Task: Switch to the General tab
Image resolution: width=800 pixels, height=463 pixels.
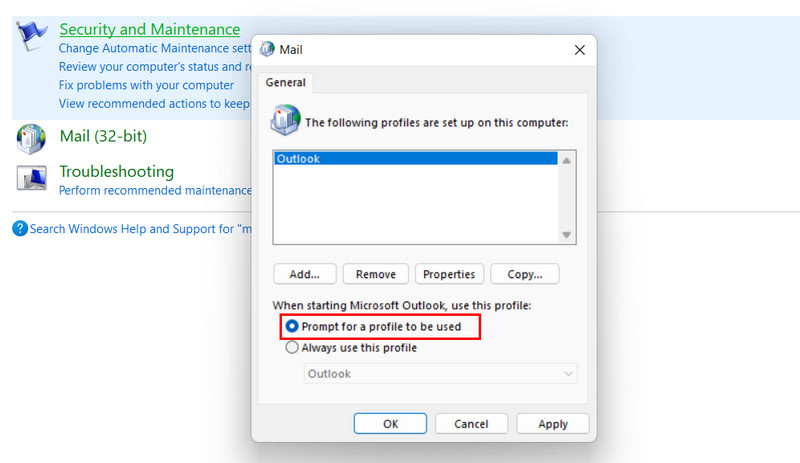Action: [x=286, y=82]
